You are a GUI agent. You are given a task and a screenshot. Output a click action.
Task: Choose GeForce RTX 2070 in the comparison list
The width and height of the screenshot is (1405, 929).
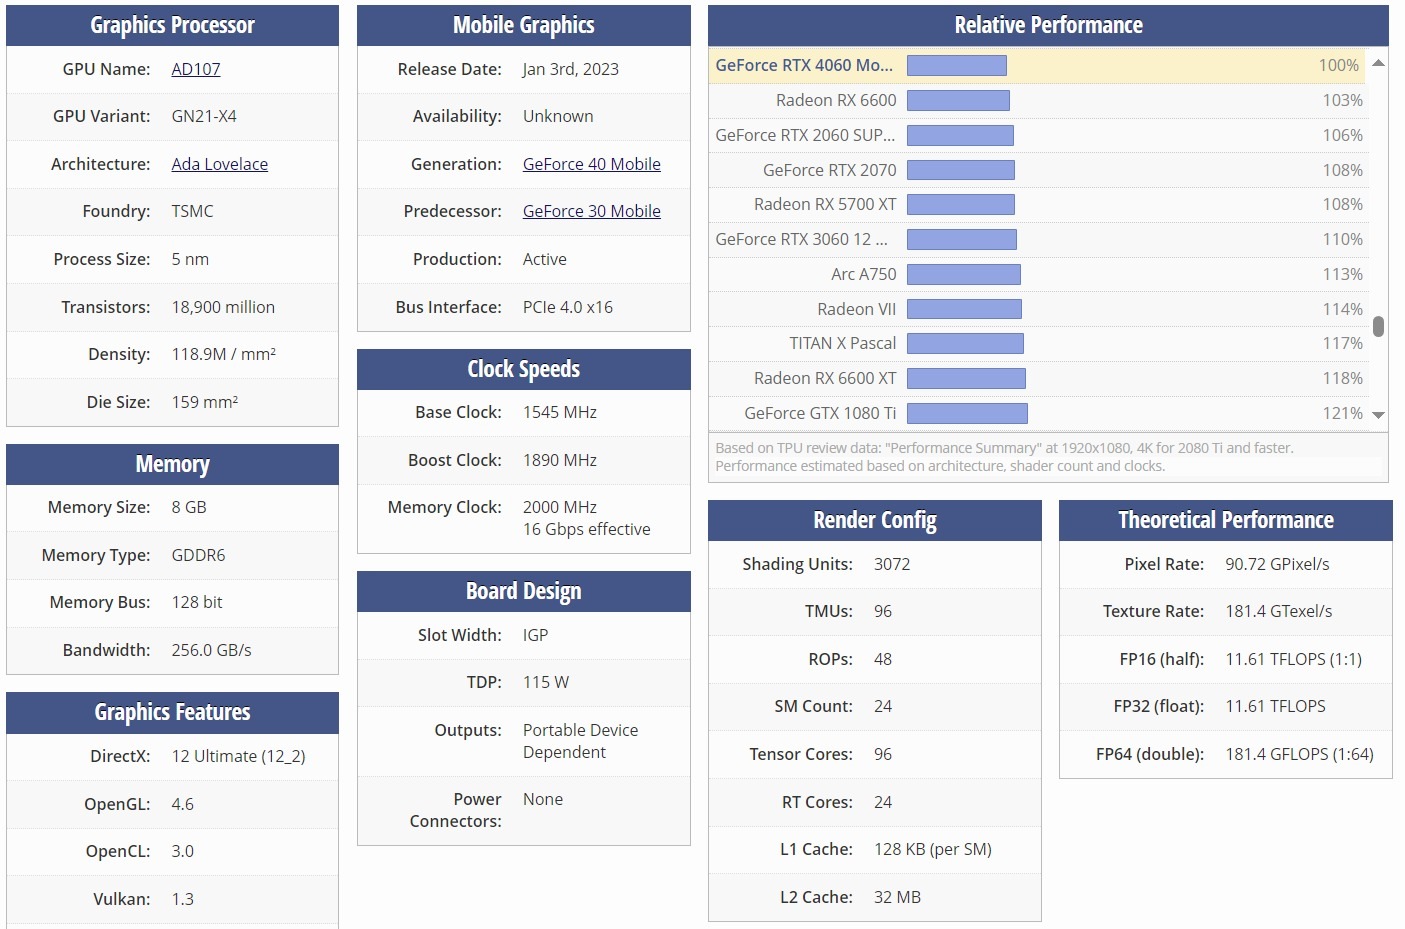(x=830, y=170)
